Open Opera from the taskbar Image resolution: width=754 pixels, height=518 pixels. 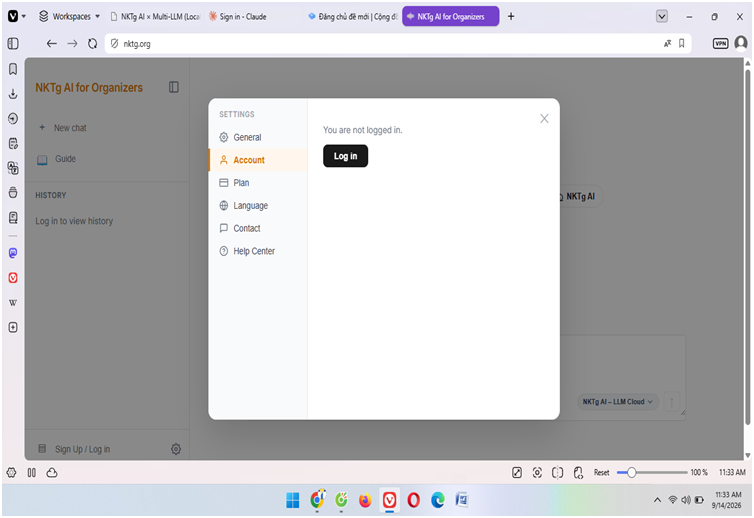click(414, 500)
